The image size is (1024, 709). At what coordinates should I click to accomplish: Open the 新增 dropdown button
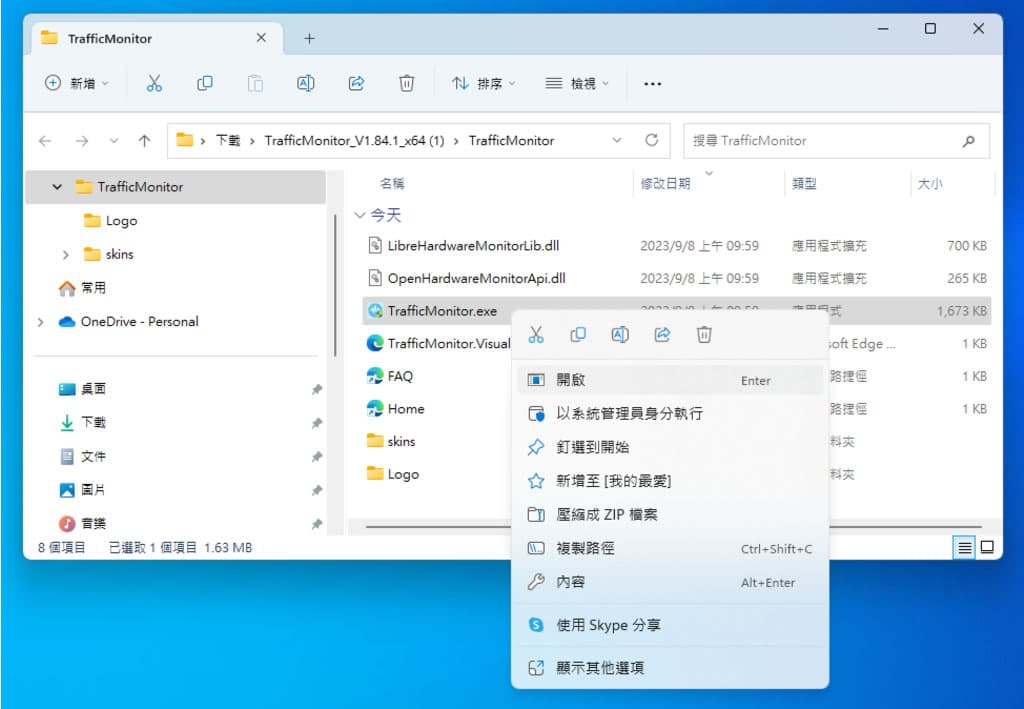[76, 84]
